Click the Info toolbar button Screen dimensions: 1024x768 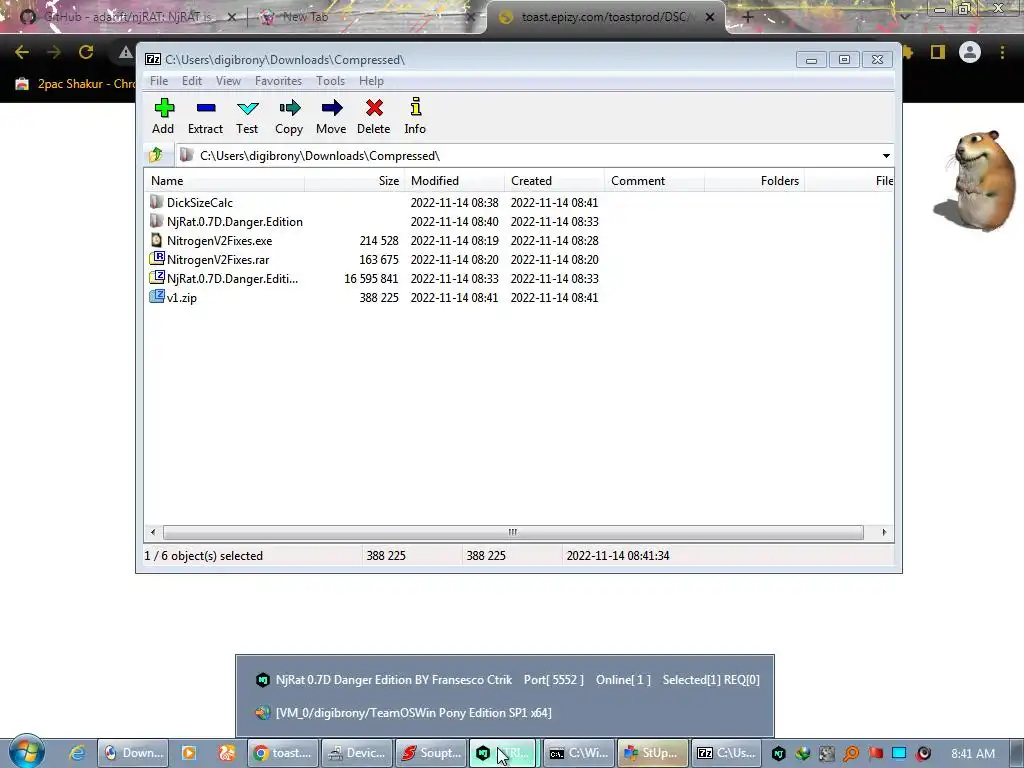click(415, 116)
